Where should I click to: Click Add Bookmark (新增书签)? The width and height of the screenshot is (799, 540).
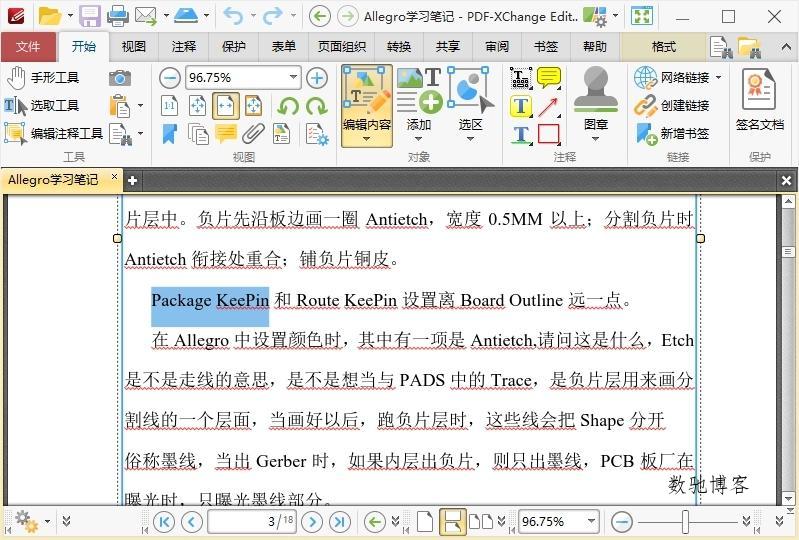click(x=673, y=133)
